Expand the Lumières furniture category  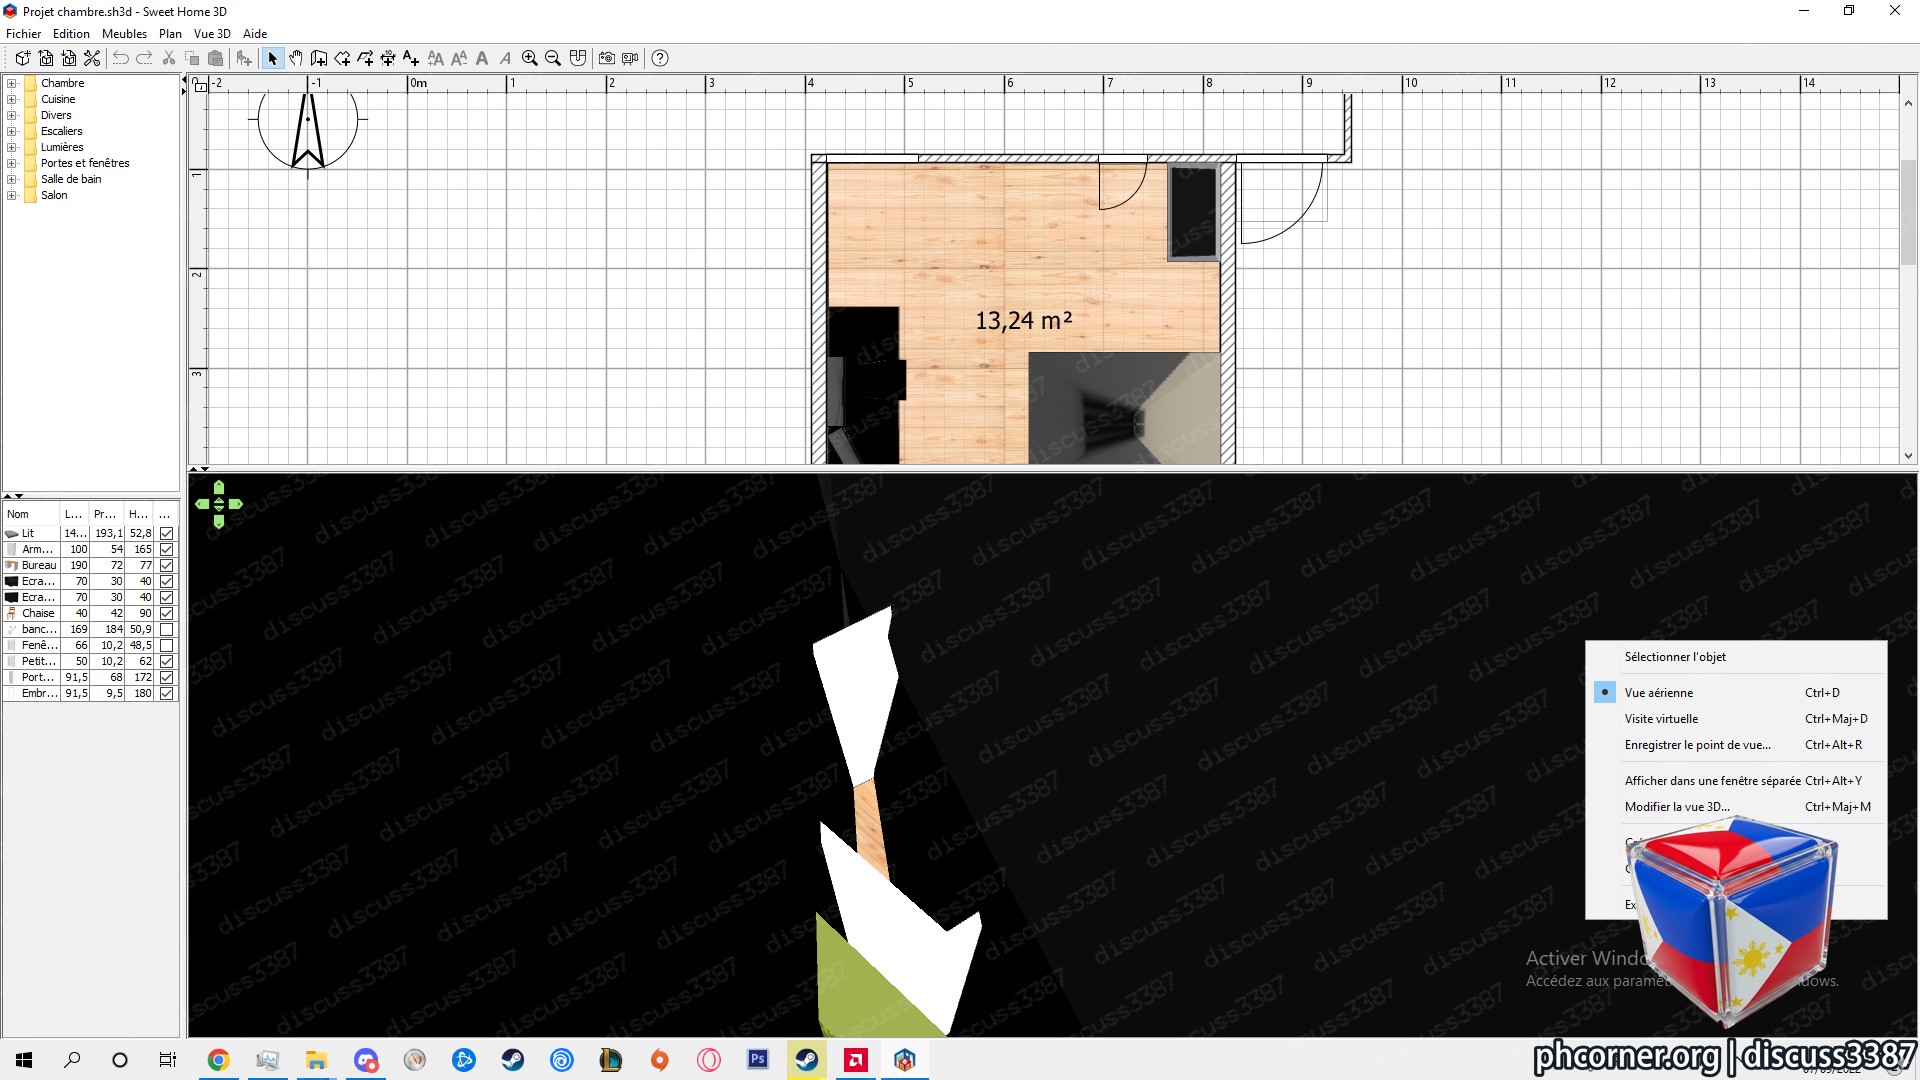click(12, 147)
